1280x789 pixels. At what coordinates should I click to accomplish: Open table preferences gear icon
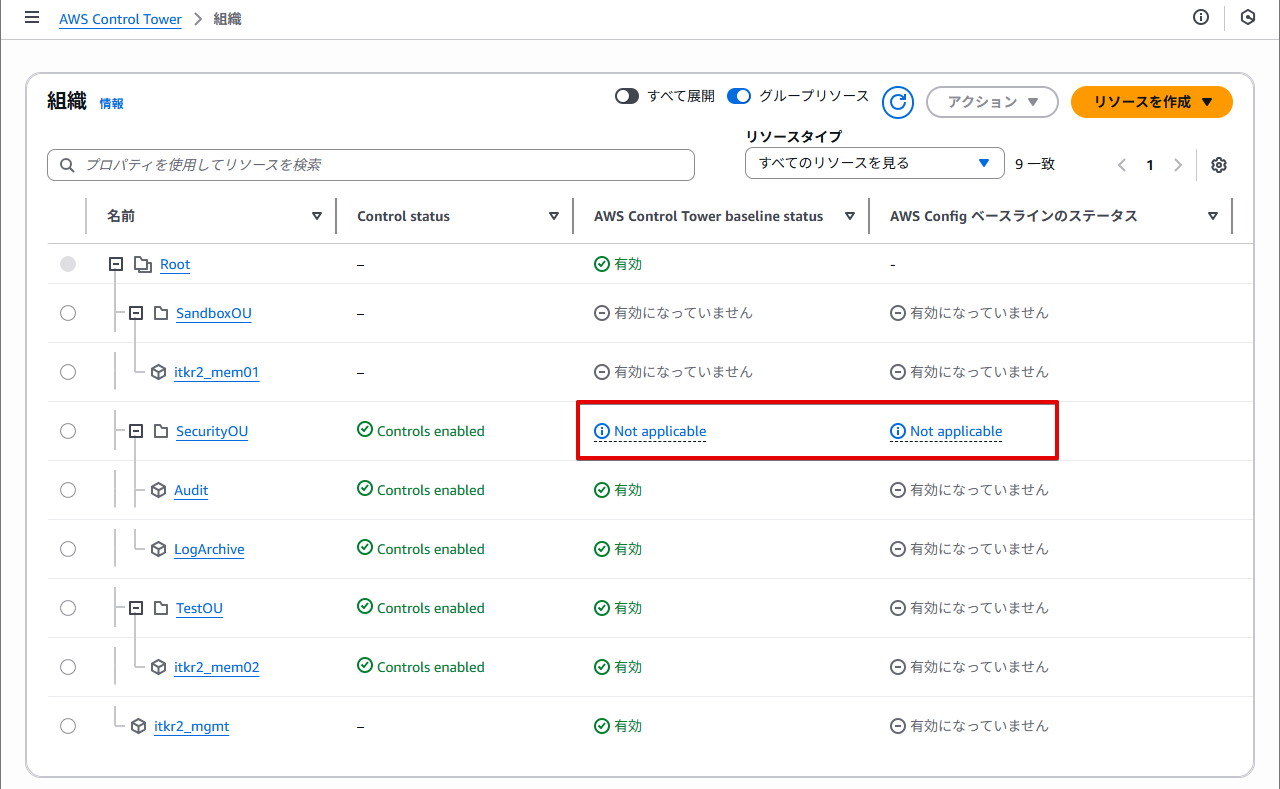[x=1218, y=165]
